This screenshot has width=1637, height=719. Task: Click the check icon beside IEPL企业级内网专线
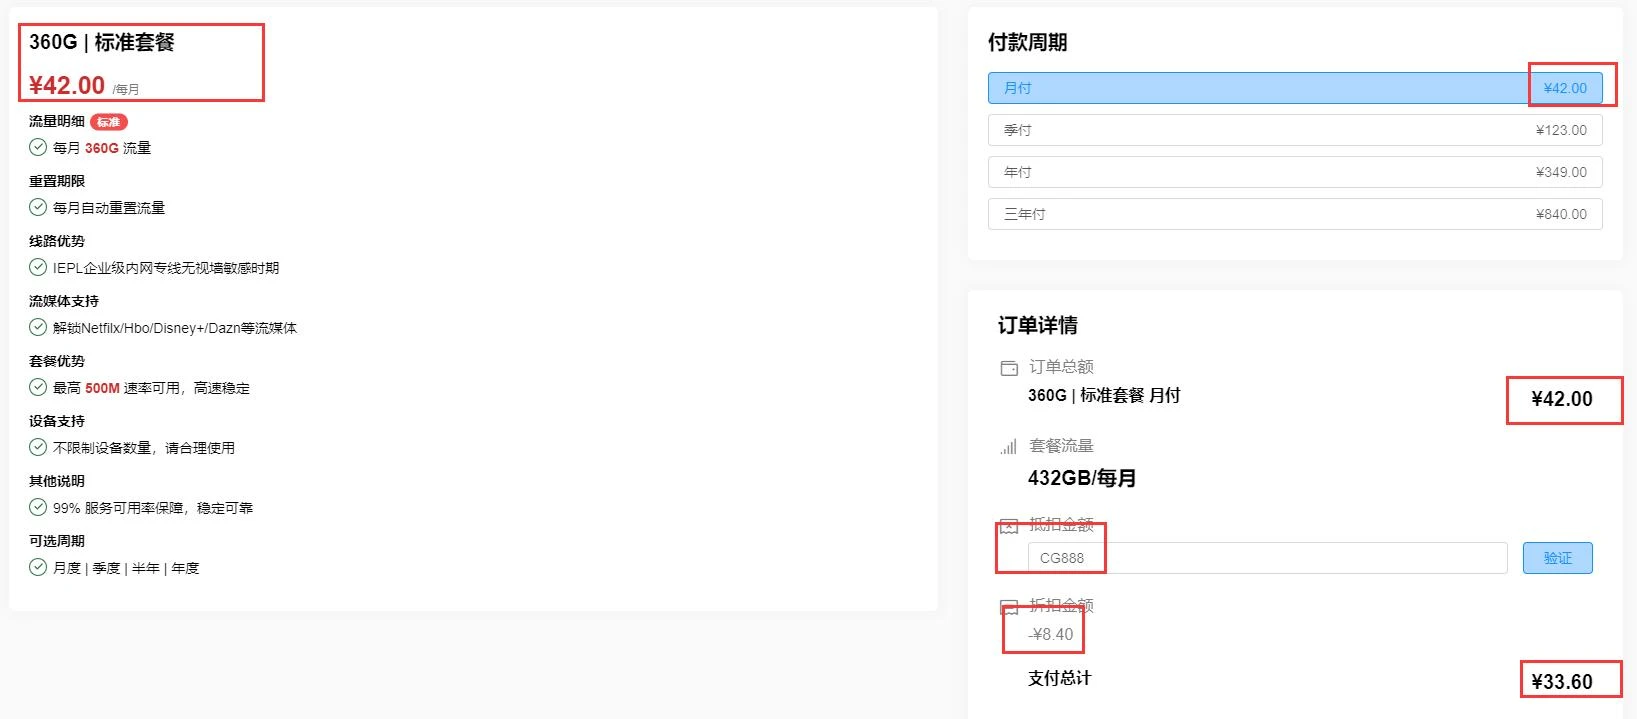[x=38, y=267]
